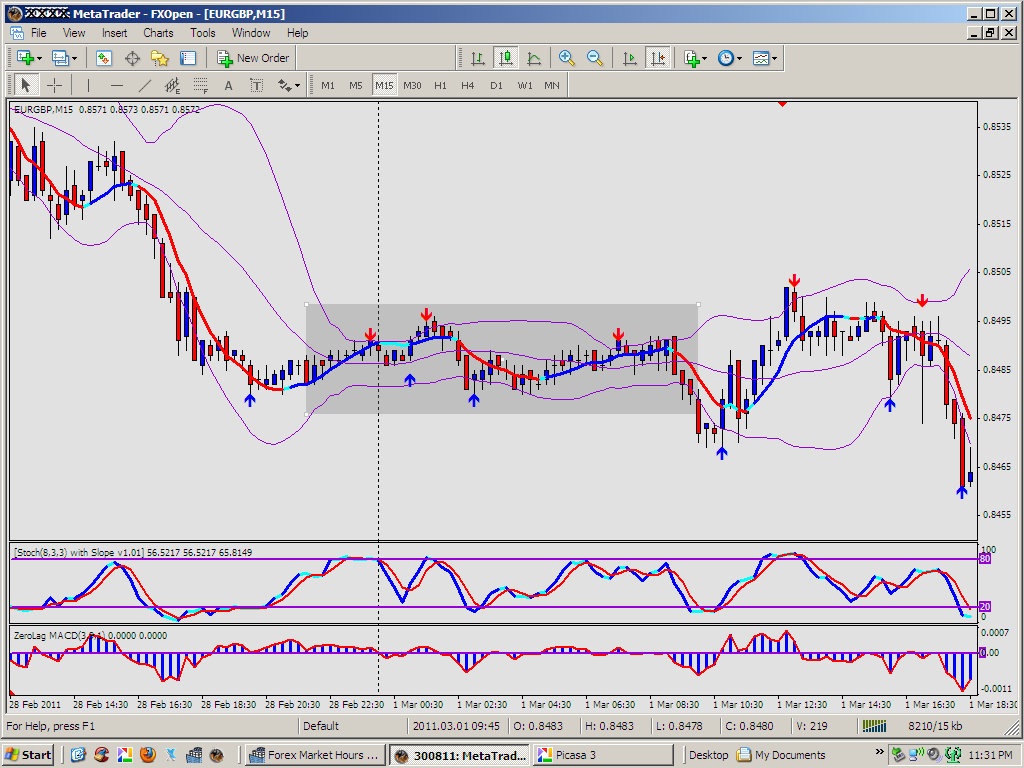Zoom in on the chart
Viewport: 1024px width, 768px height.
click(x=566, y=58)
